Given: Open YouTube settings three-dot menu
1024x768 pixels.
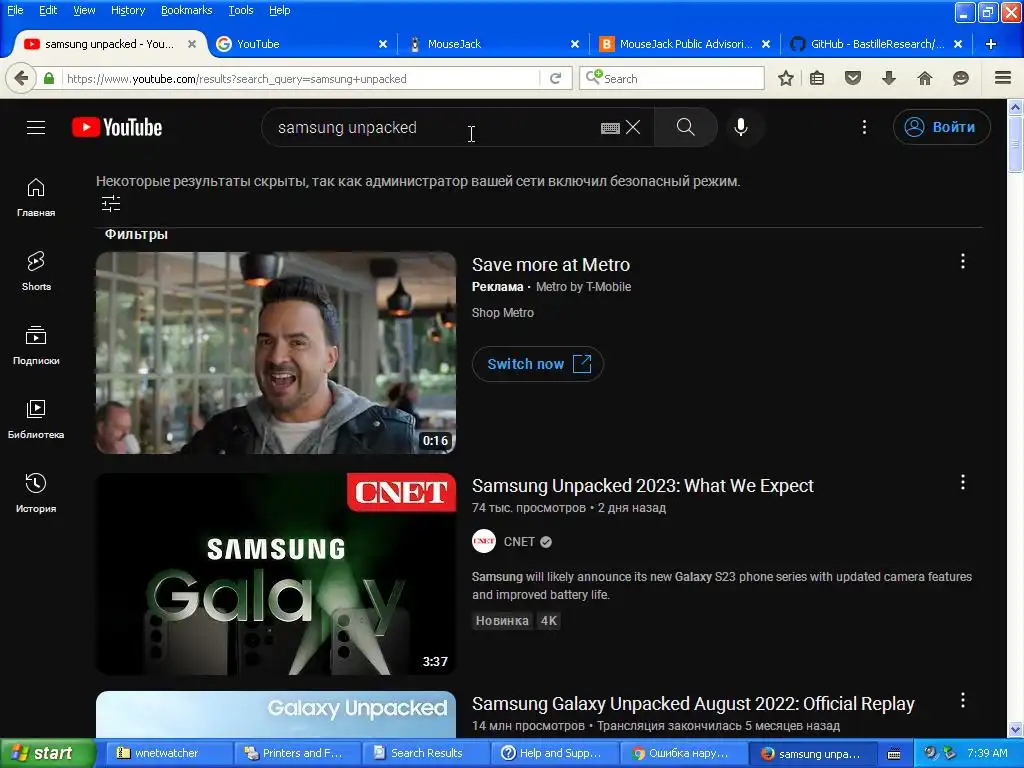Looking at the screenshot, I should [x=864, y=127].
